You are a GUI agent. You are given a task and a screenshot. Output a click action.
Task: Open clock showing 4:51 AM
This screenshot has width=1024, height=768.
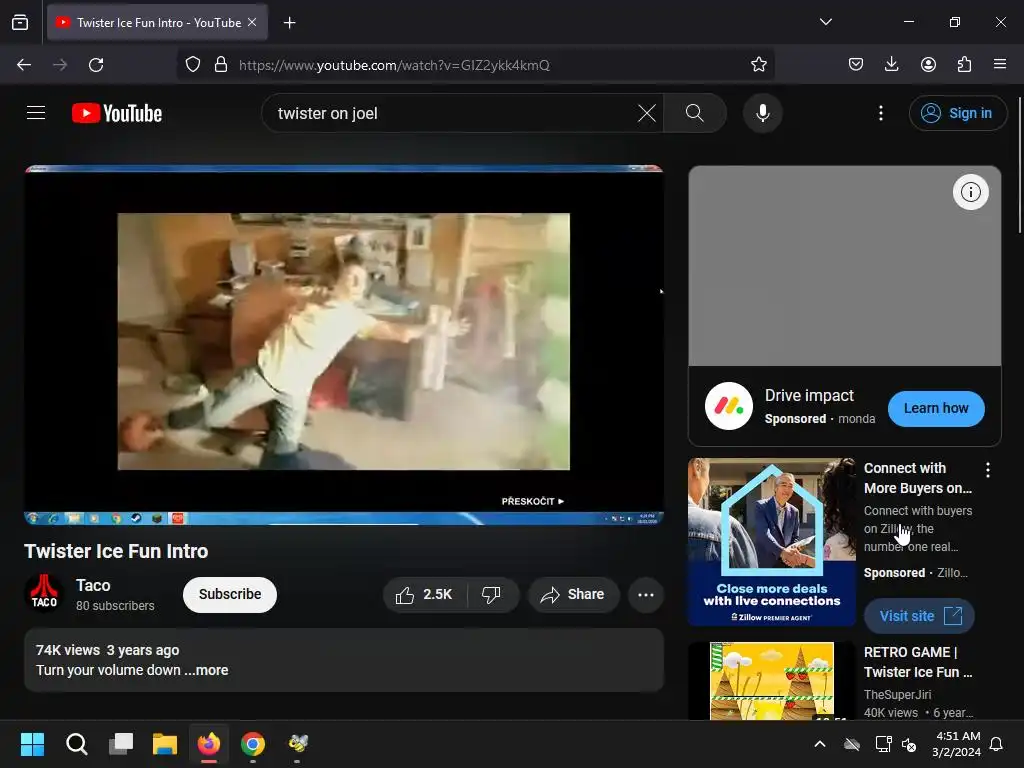point(957,744)
